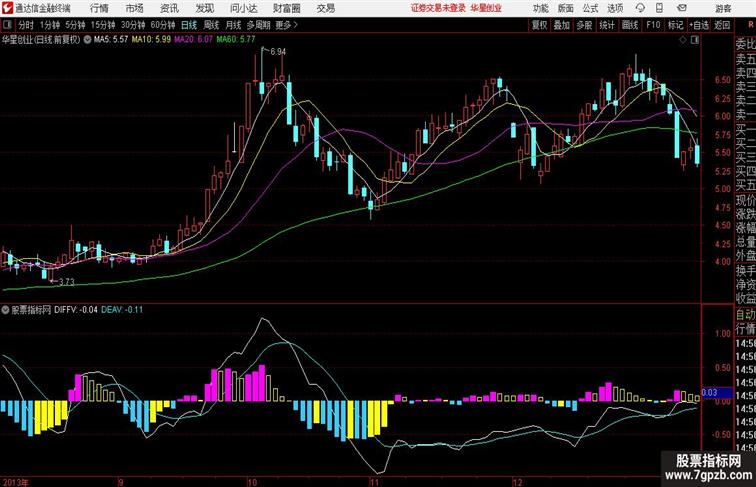Click month 12 marker on time axis
Image resolution: width=756 pixels, height=487 pixels.
tap(517, 483)
